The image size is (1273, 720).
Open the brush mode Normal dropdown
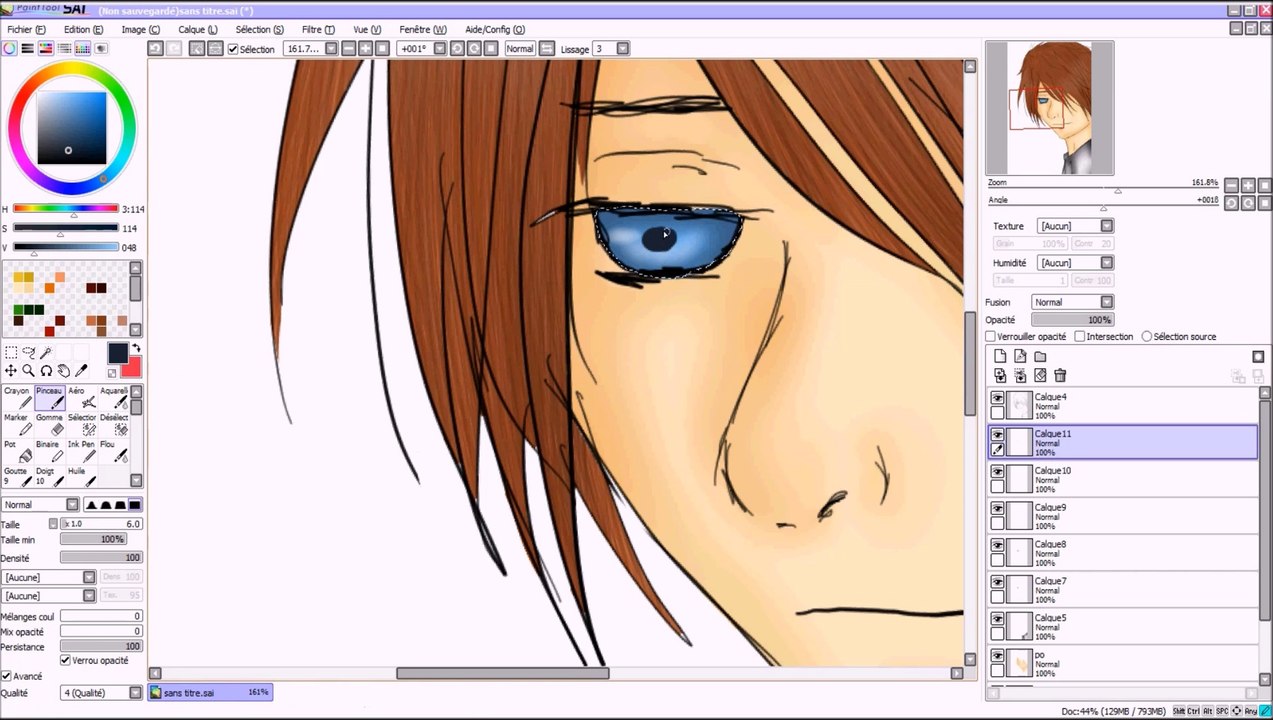pyautogui.click(x=40, y=505)
